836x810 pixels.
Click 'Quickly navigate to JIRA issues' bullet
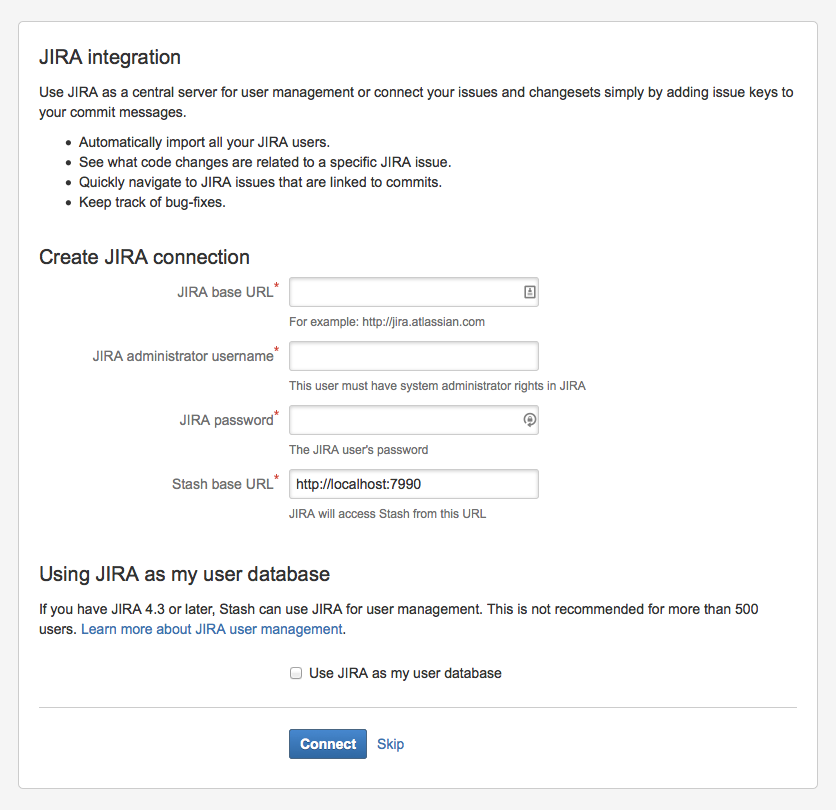click(x=260, y=182)
